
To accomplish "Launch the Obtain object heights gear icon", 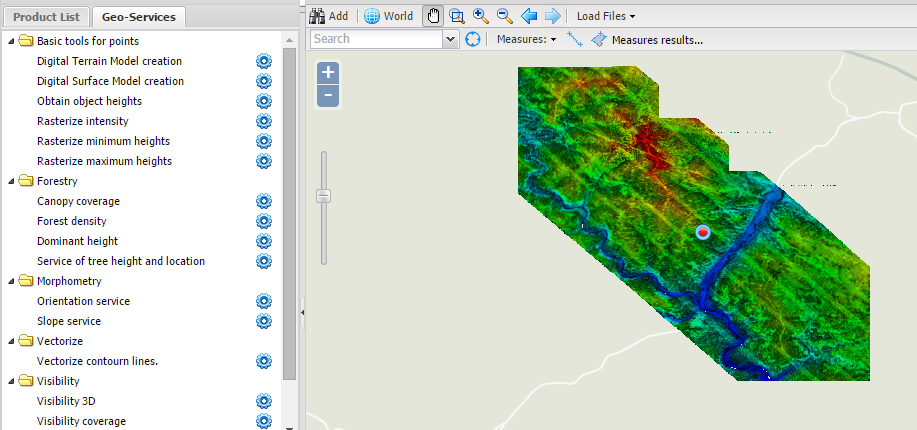I will [264, 101].
